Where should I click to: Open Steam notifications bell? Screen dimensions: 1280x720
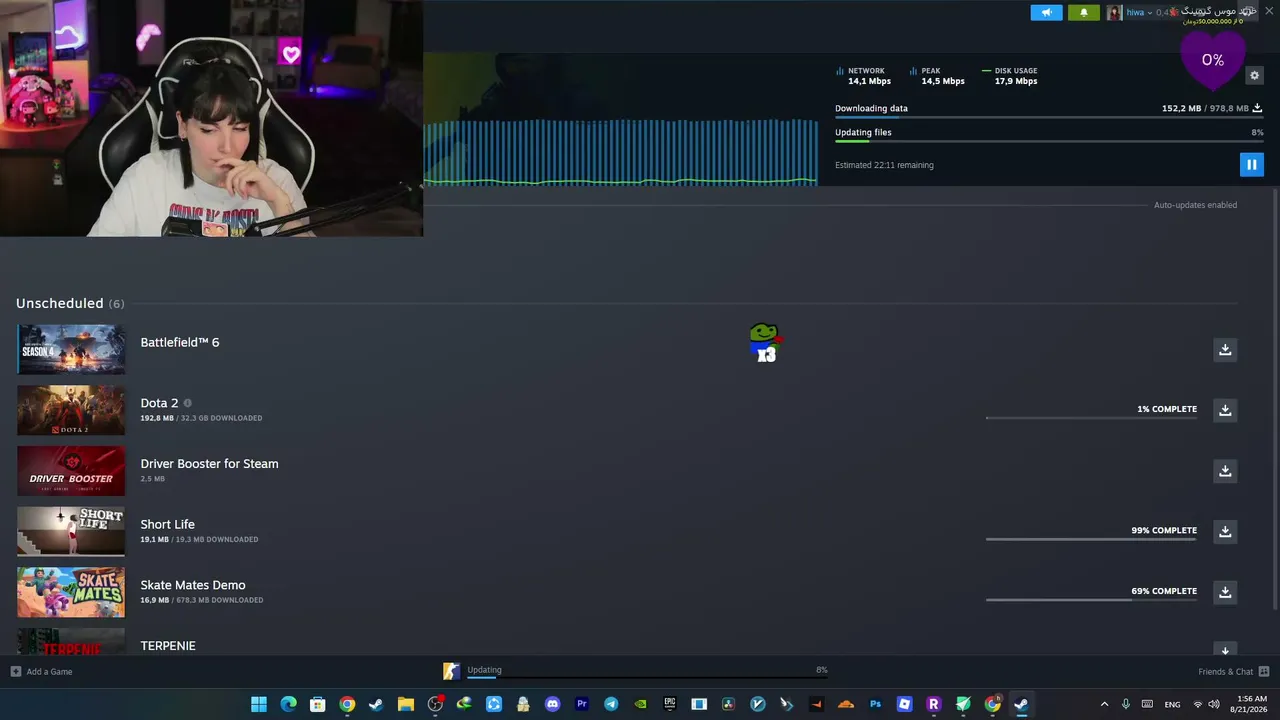click(x=1084, y=12)
